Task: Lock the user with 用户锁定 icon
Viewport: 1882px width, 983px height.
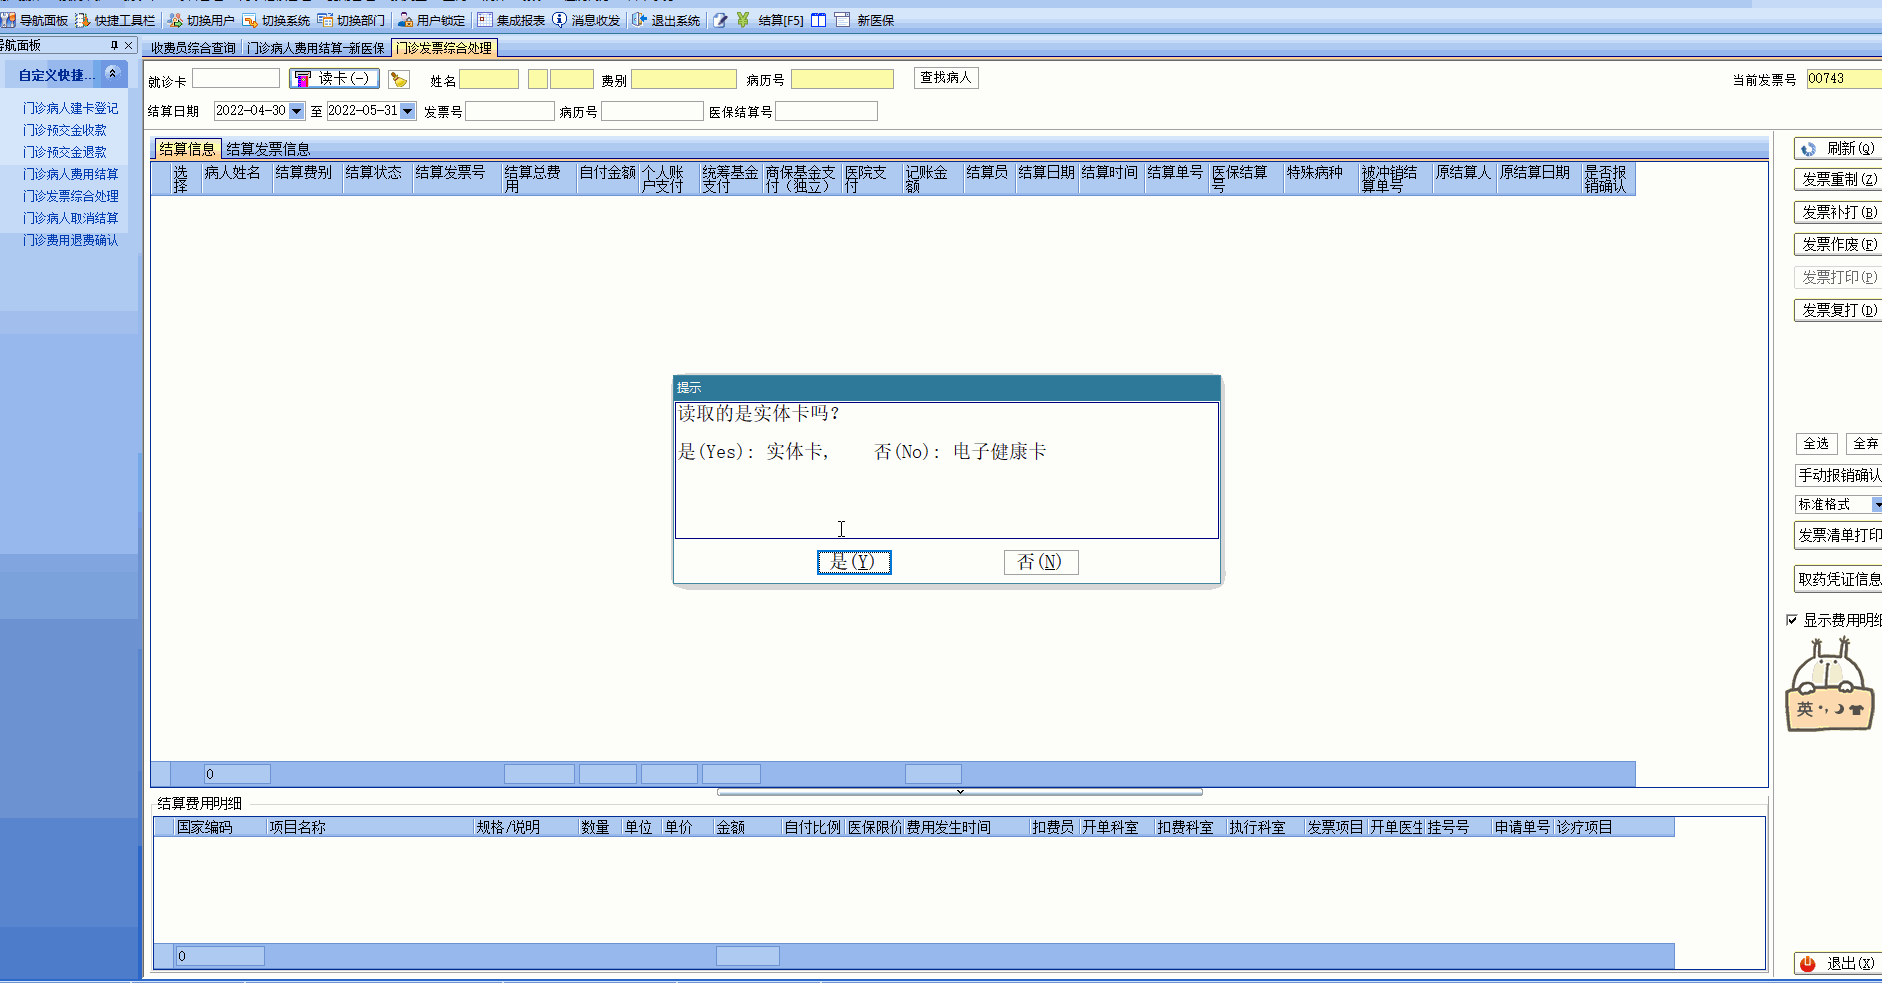Action: pos(405,20)
